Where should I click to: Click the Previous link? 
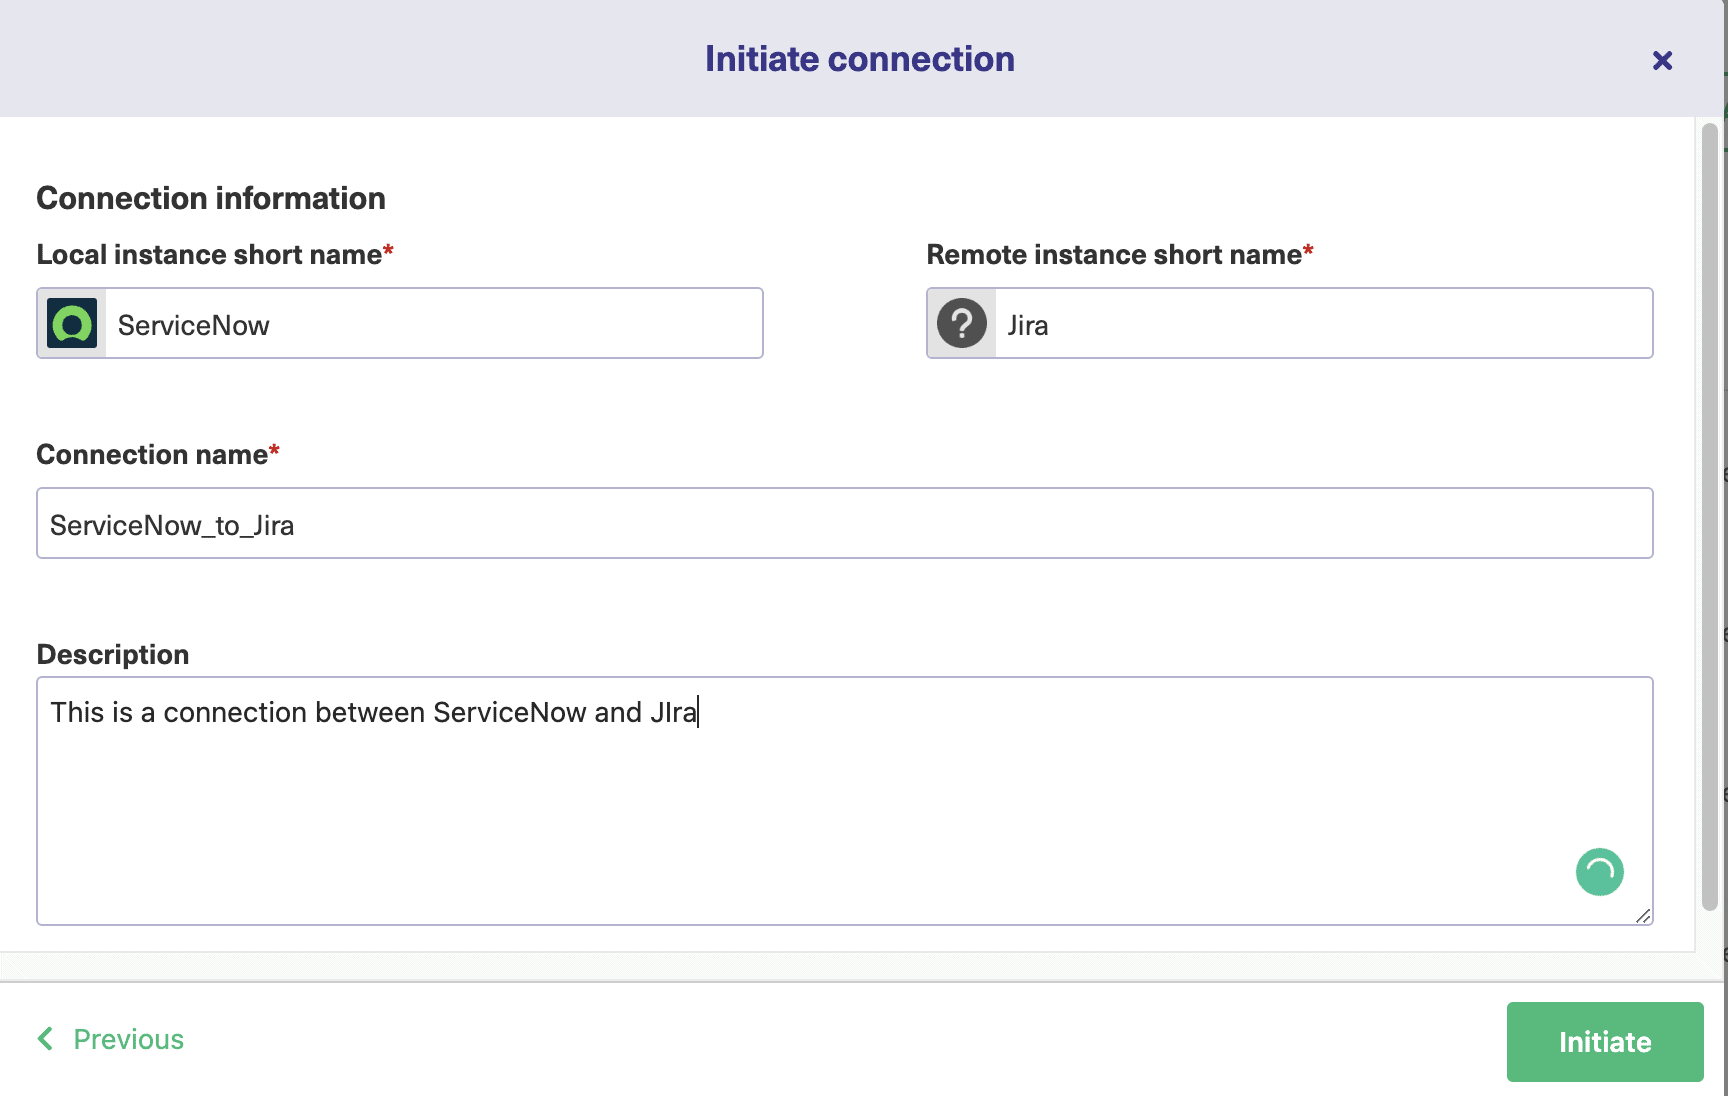pos(128,1038)
